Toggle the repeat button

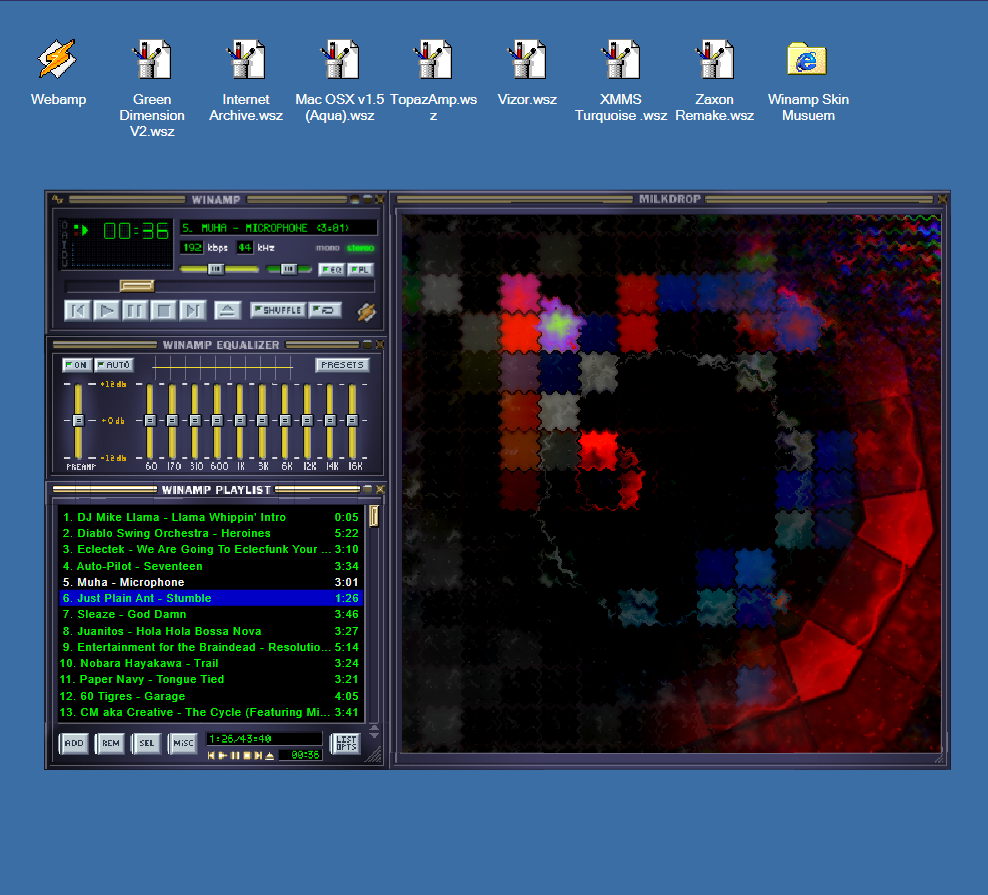point(325,310)
